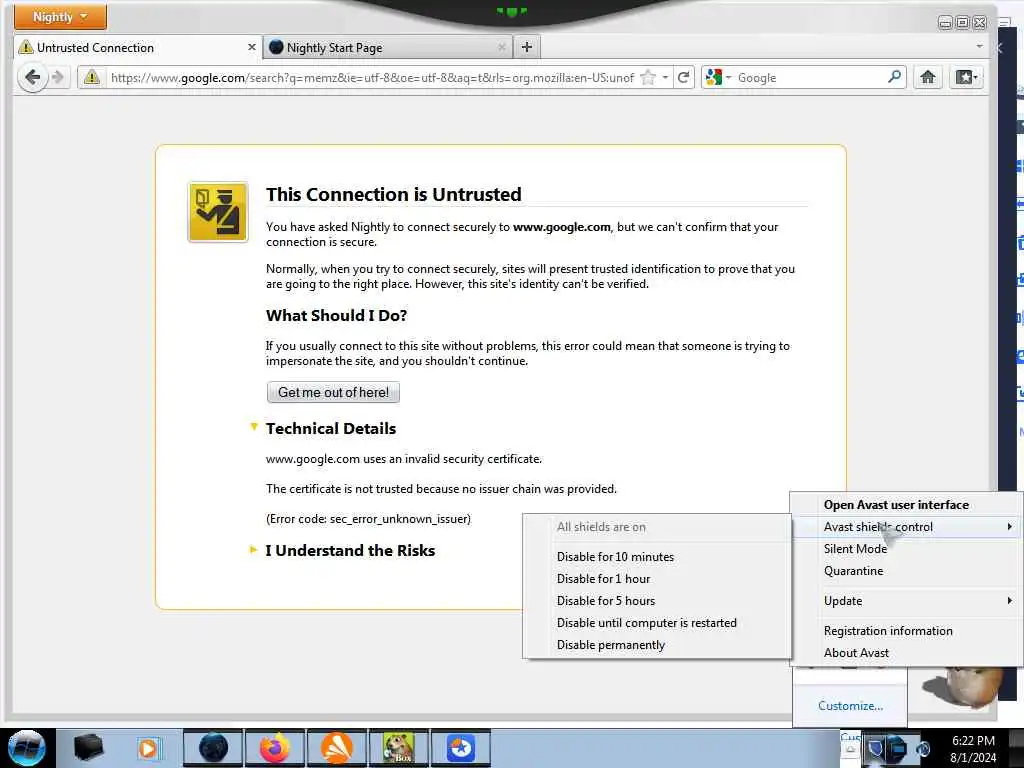
Task: Open the Nightly globe taskbar icon
Action: pos(213,748)
